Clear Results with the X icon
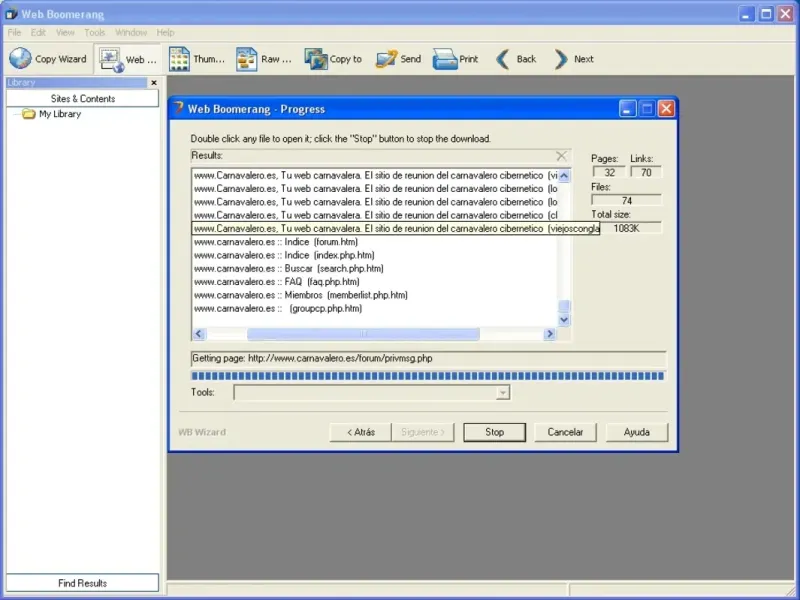The width and height of the screenshot is (800, 600). tap(561, 156)
